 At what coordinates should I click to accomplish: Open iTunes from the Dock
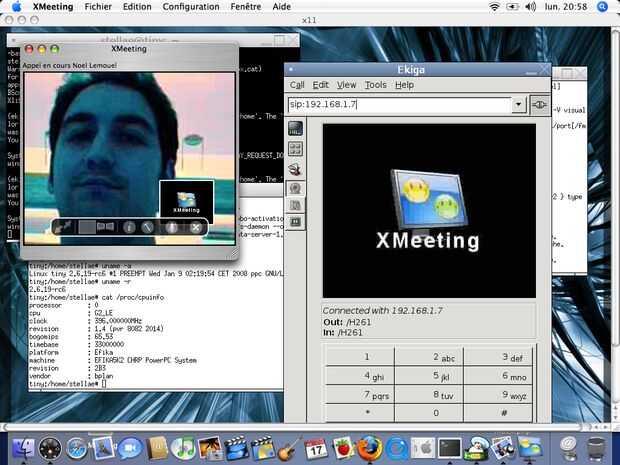(x=183, y=448)
